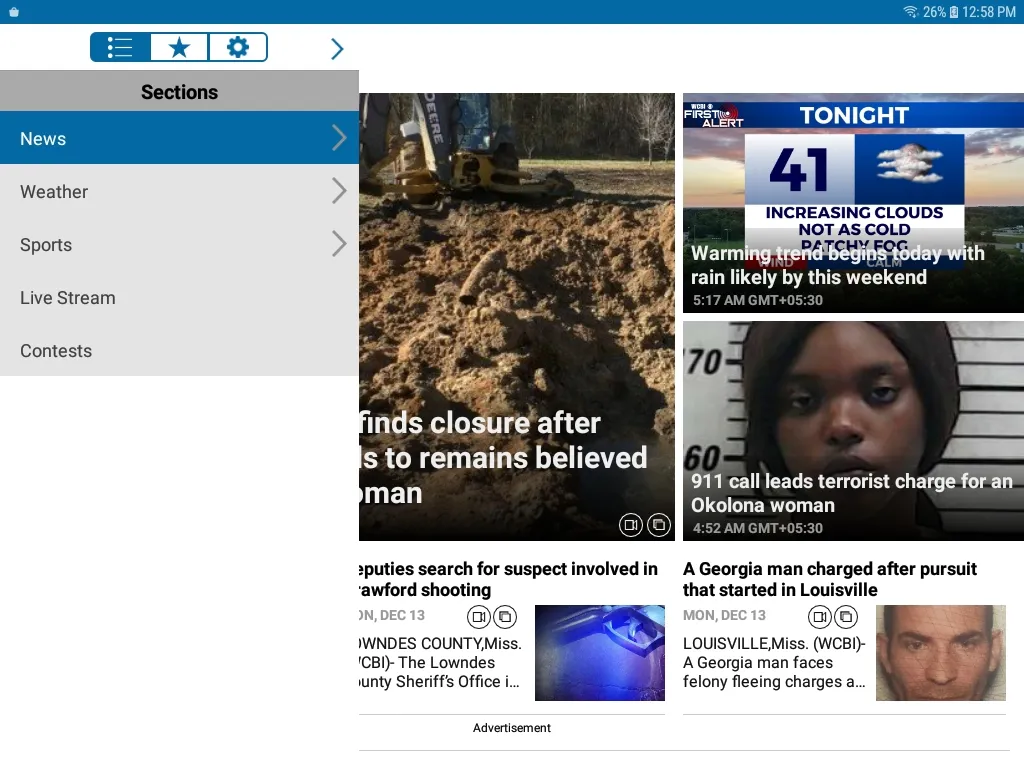Select the Sections list tab icon
This screenshot has width=1024, height=768.
point(120,47)
